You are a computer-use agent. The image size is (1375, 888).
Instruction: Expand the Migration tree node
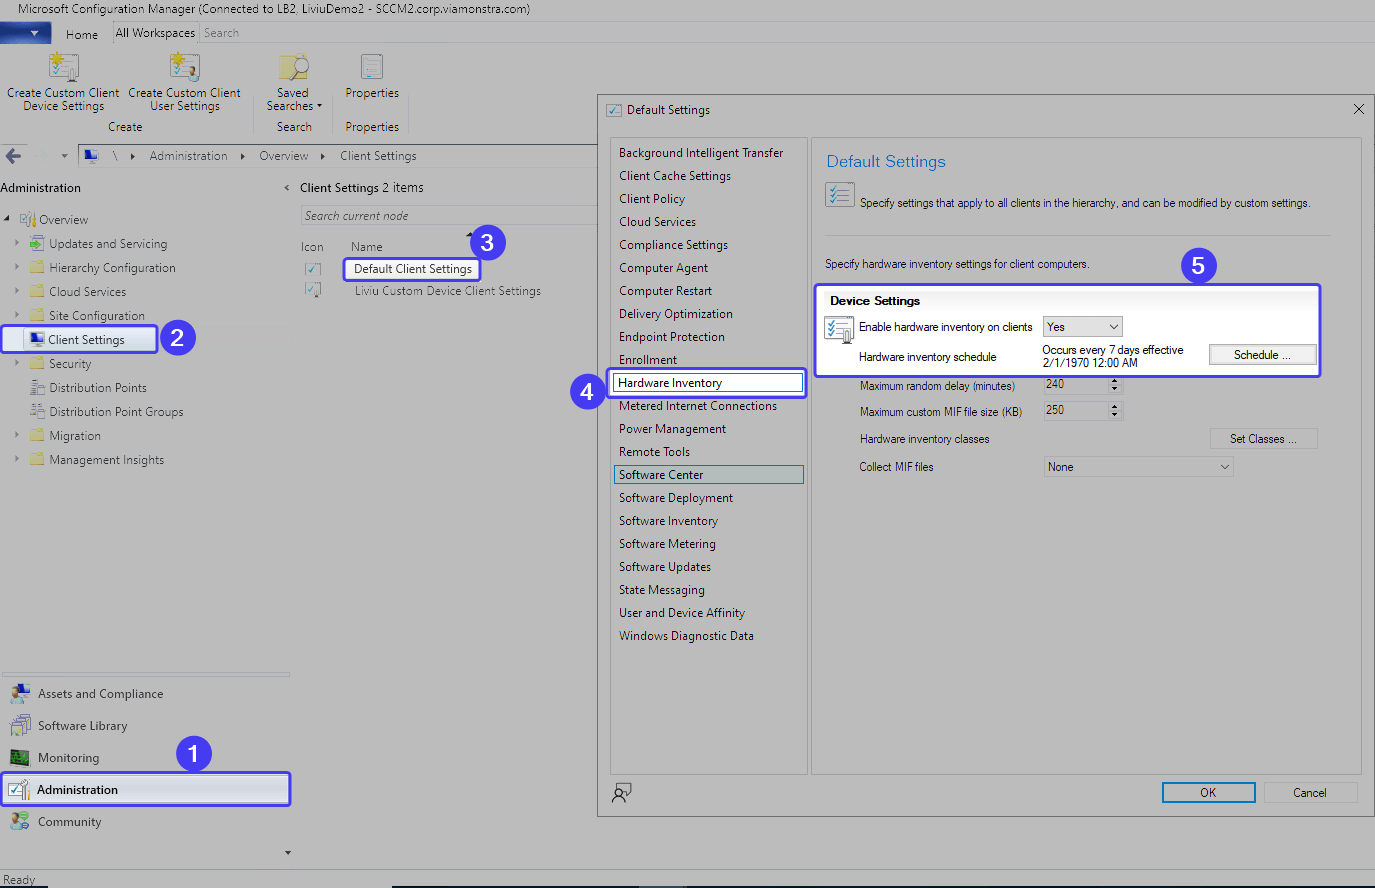click(17, 435)
